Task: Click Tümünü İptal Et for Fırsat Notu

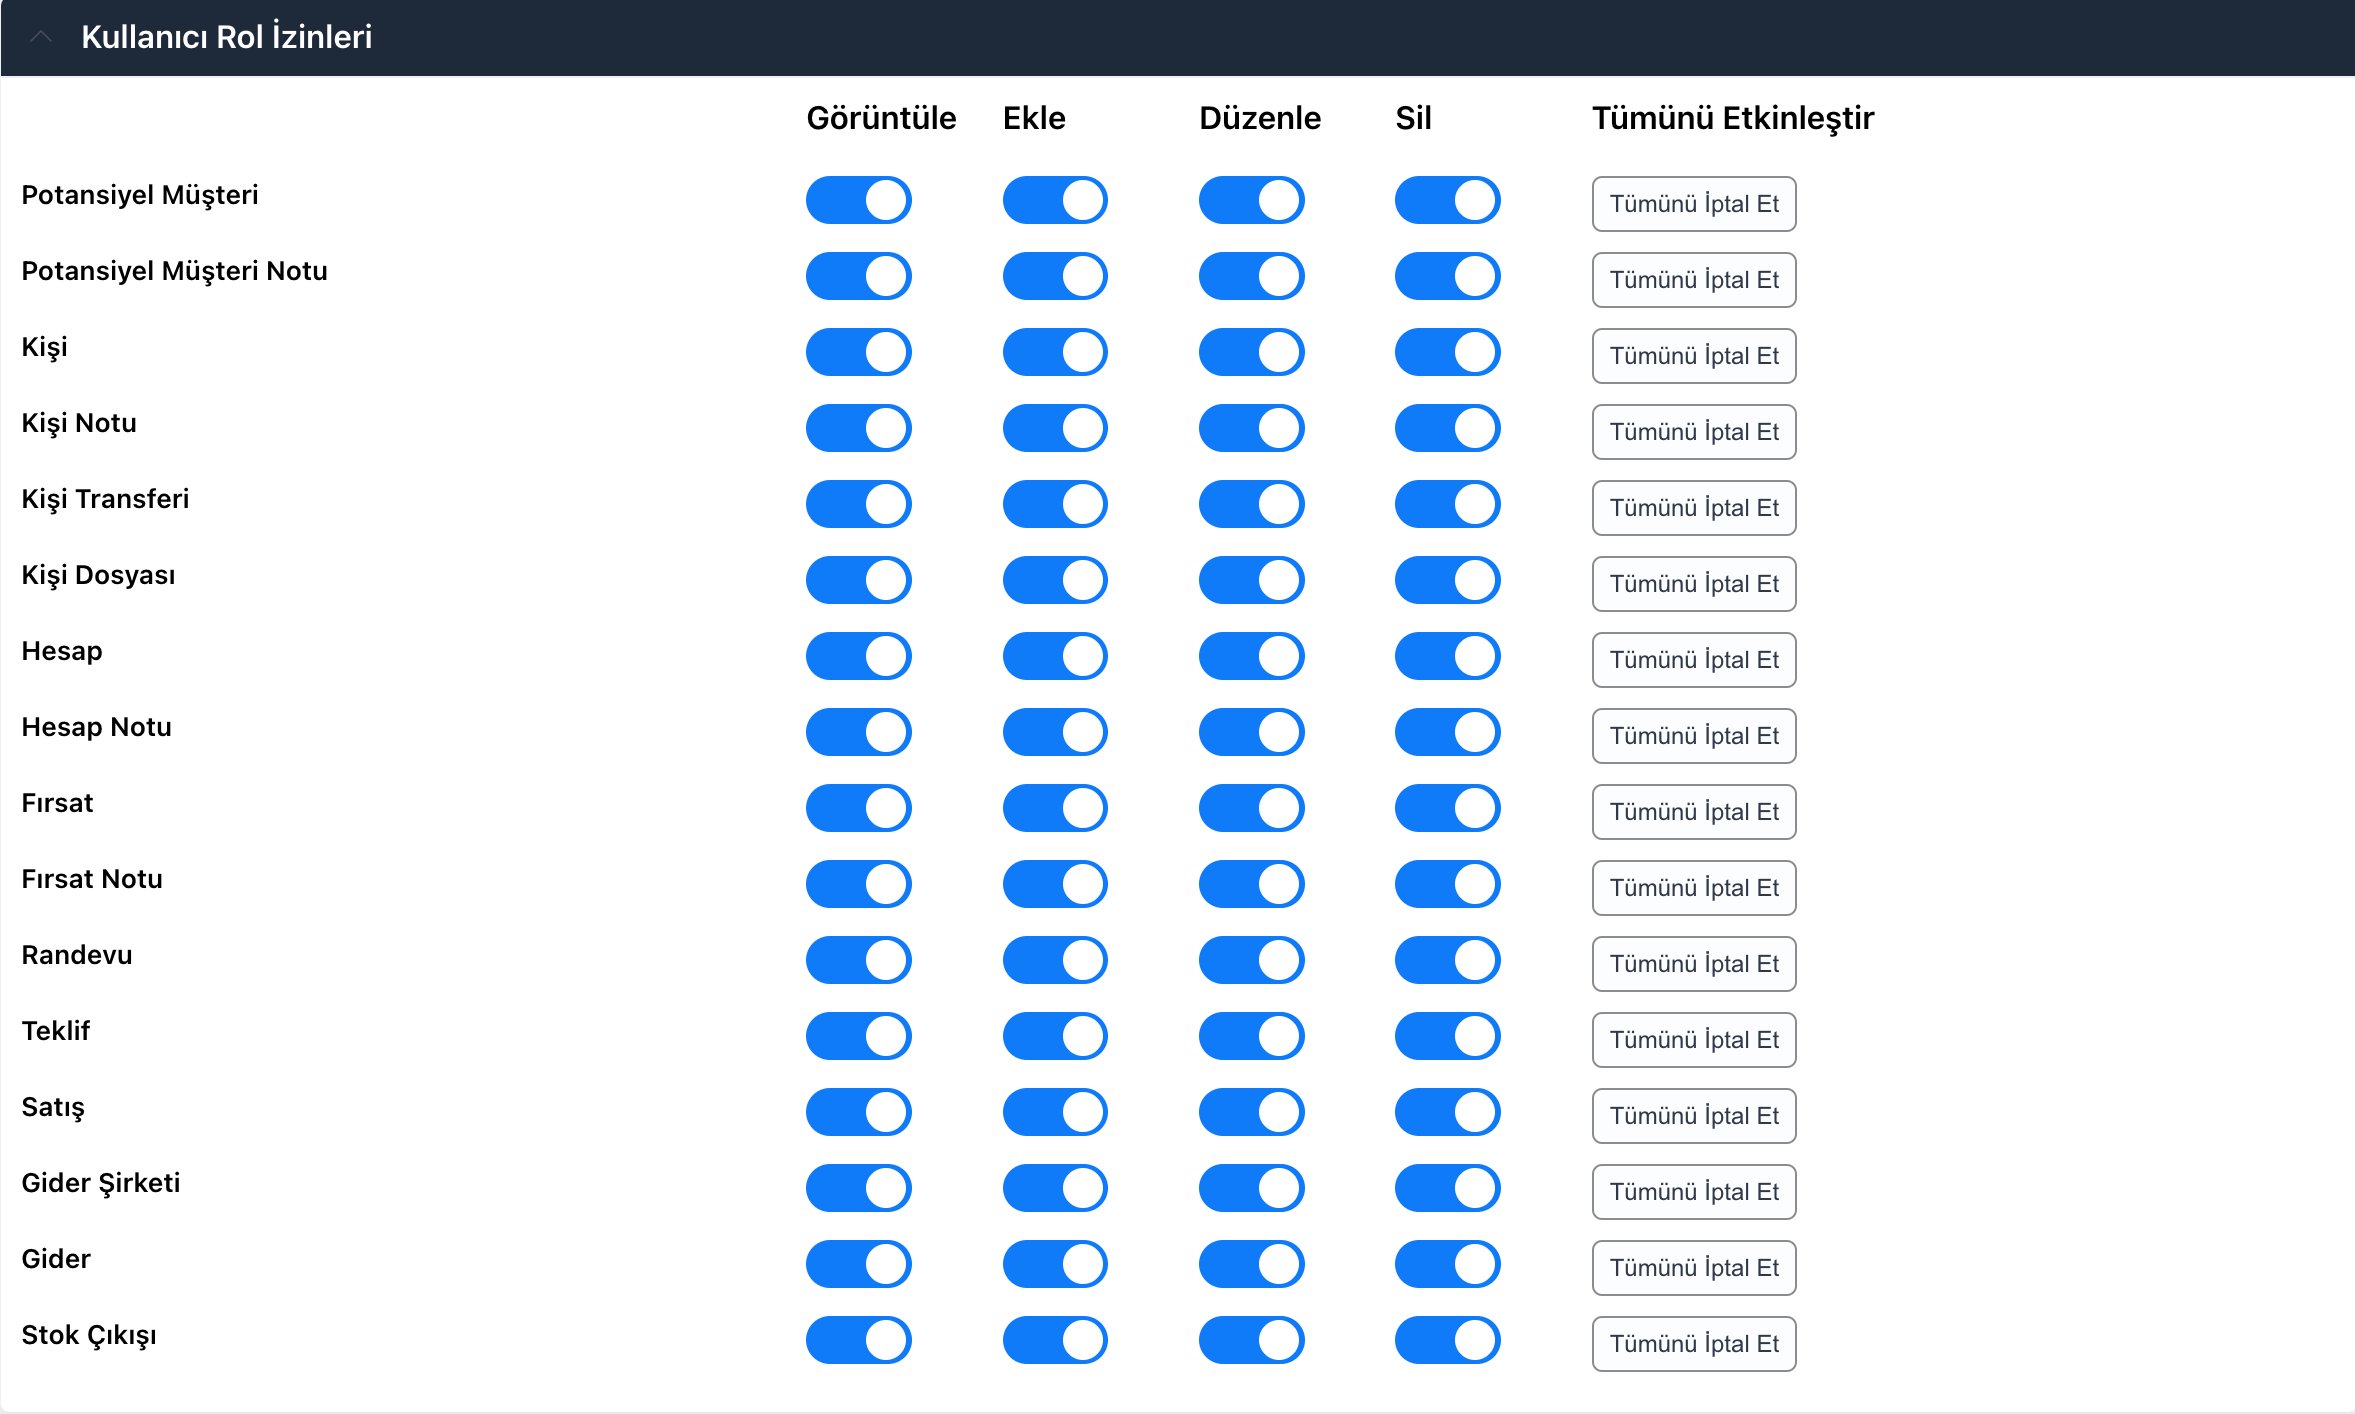Action: pos(1694,888)
